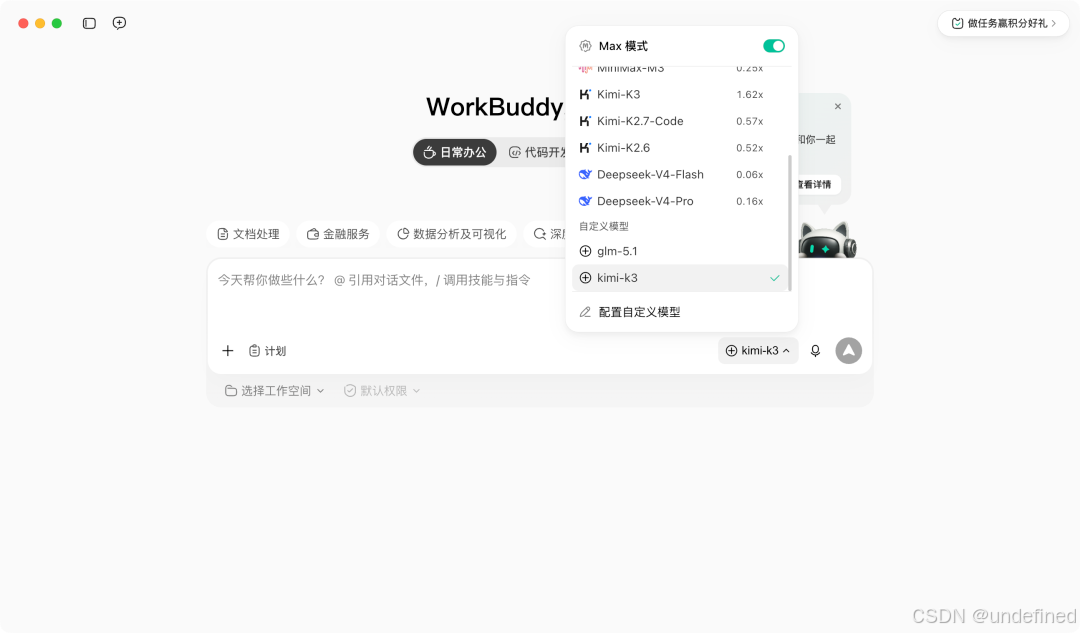Turn off the Max 模式 switch
Image resolution: width=1080 pixels, height=633 pixels.
773,46
